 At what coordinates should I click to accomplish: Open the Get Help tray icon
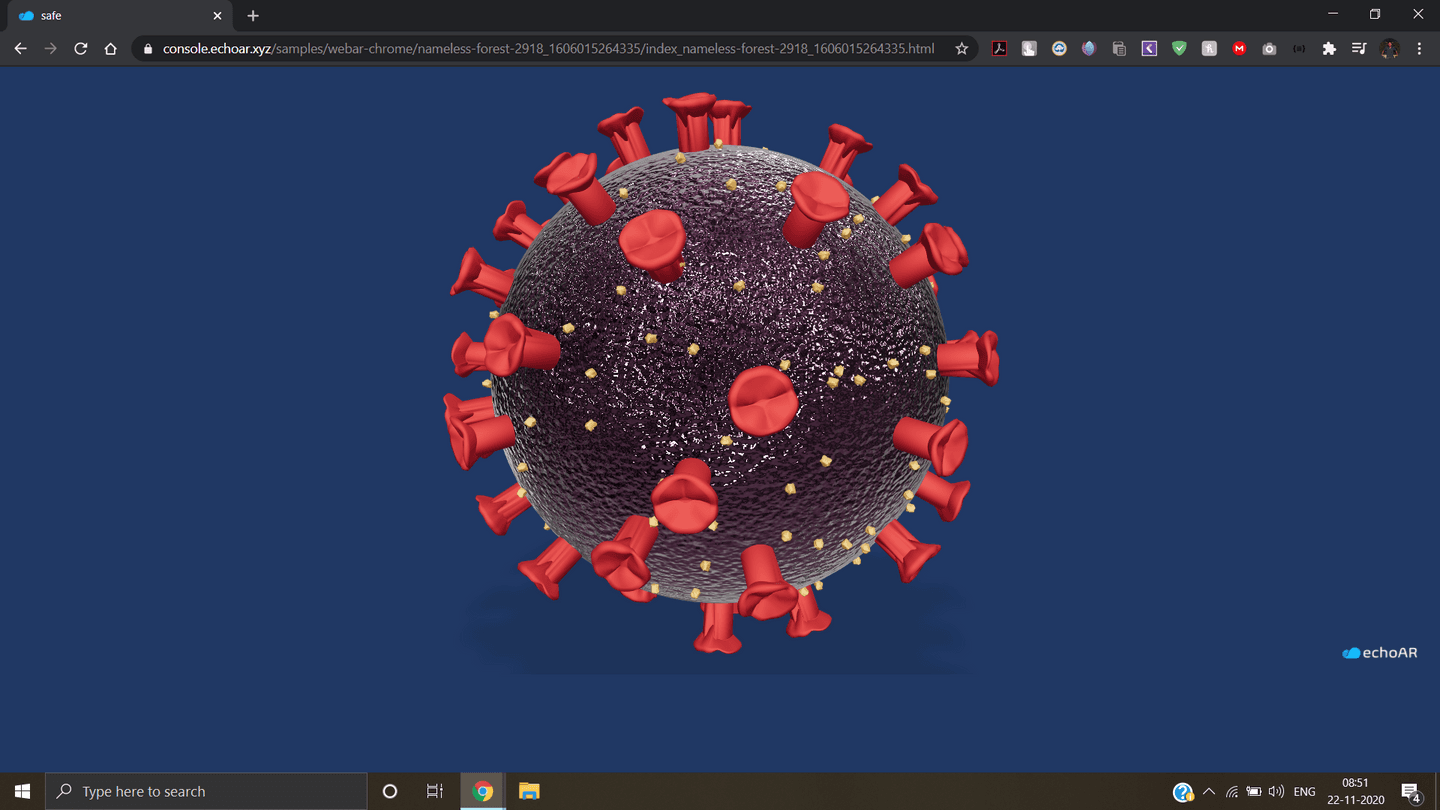[x=1183, y=792]
